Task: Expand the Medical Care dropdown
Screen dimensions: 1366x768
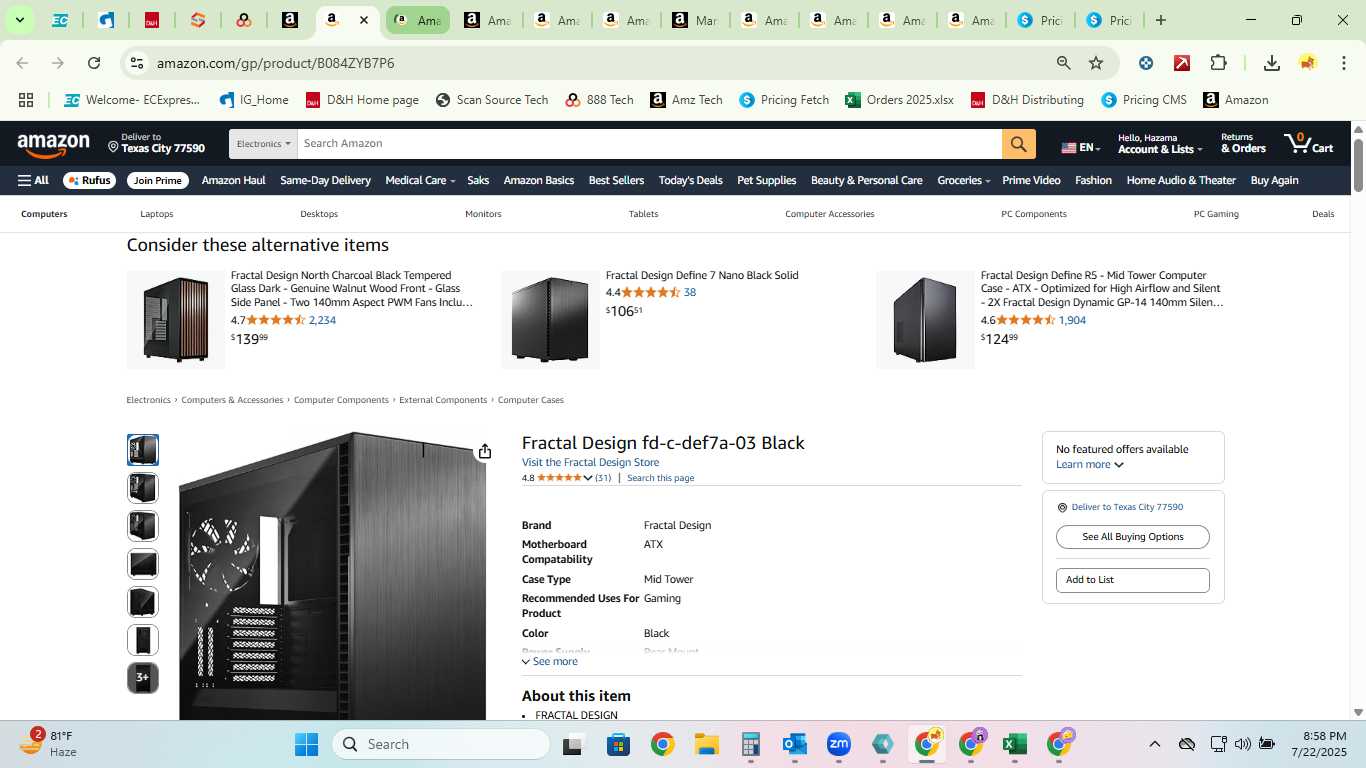Action: click(x=420, y=181)
